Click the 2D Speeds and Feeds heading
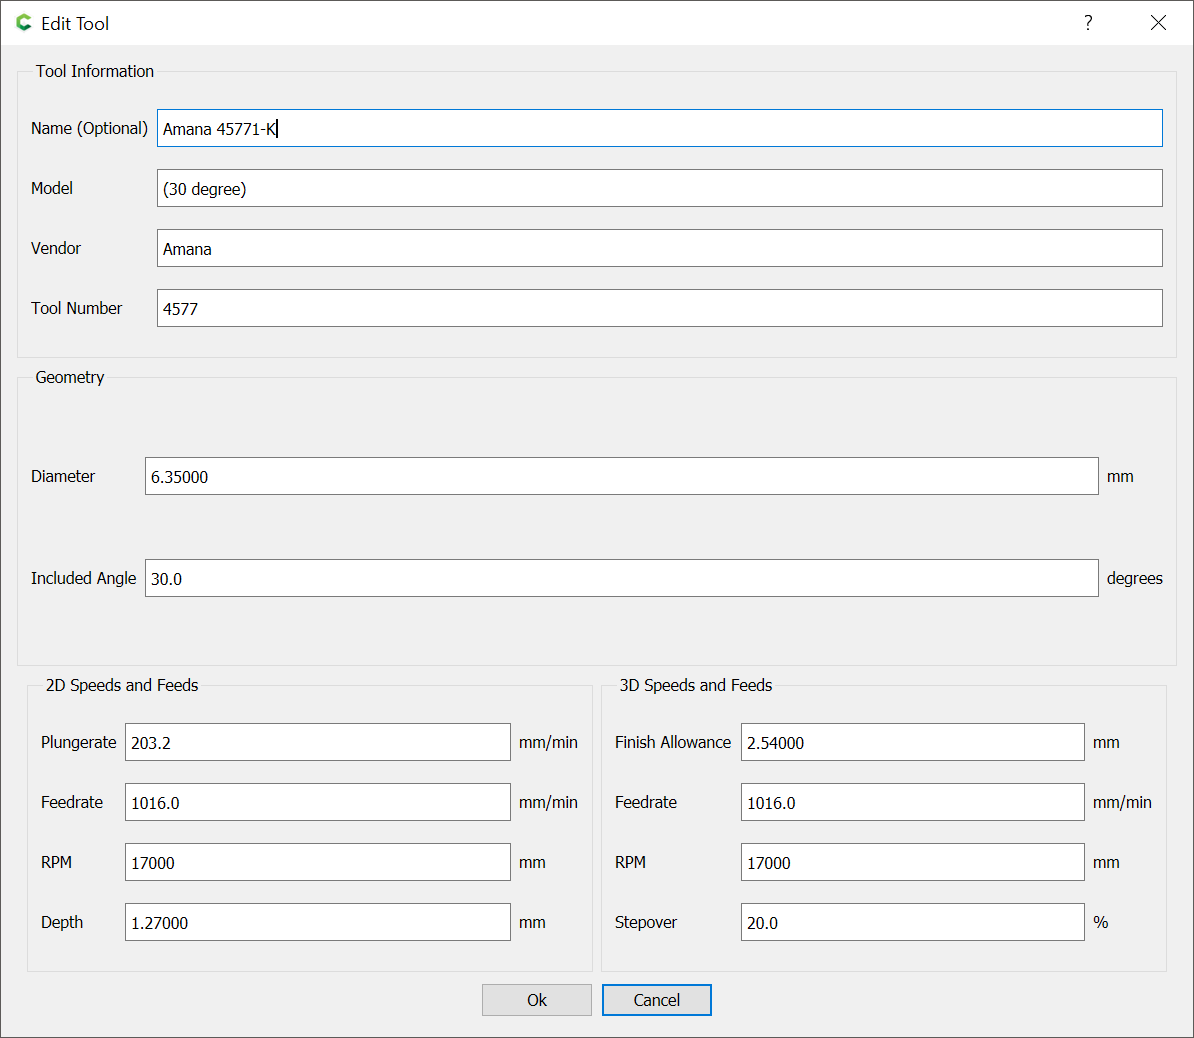This screenshot has width=1194, height=1038. click(122, 685)
